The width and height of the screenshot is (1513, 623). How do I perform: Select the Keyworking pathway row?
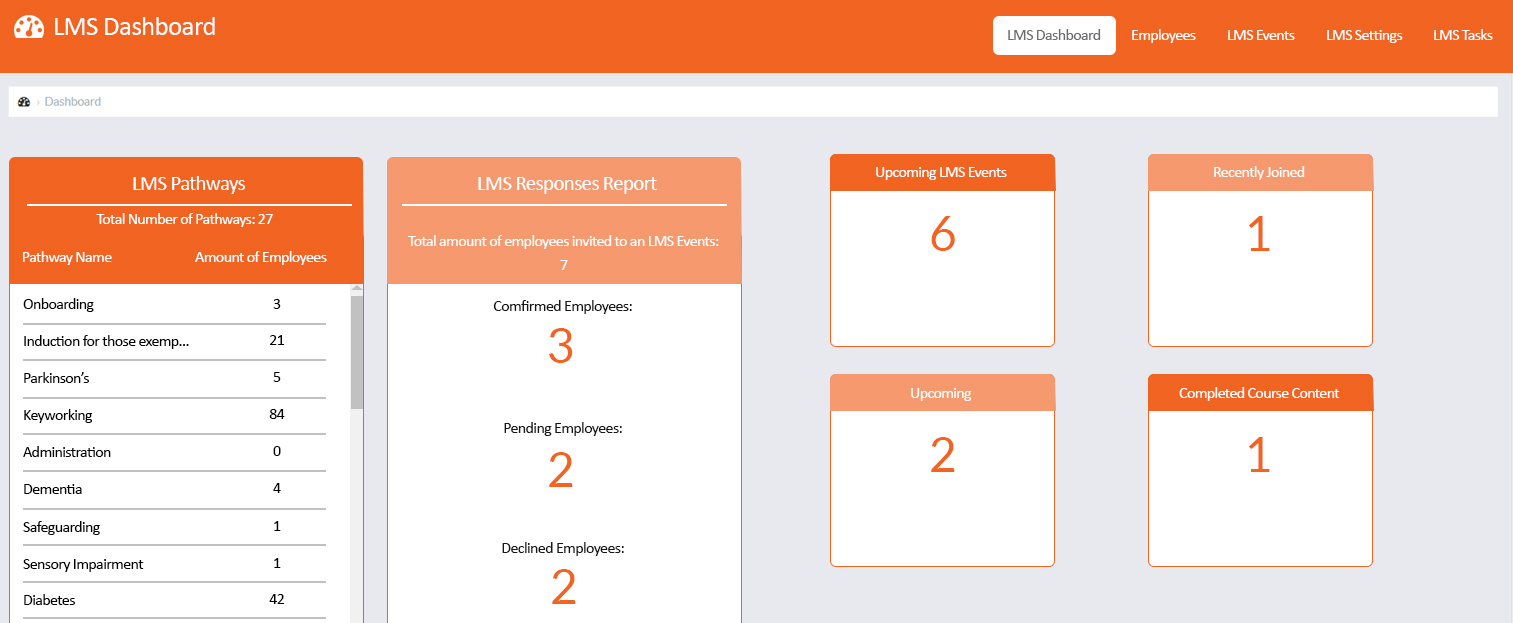pos(175,415)
